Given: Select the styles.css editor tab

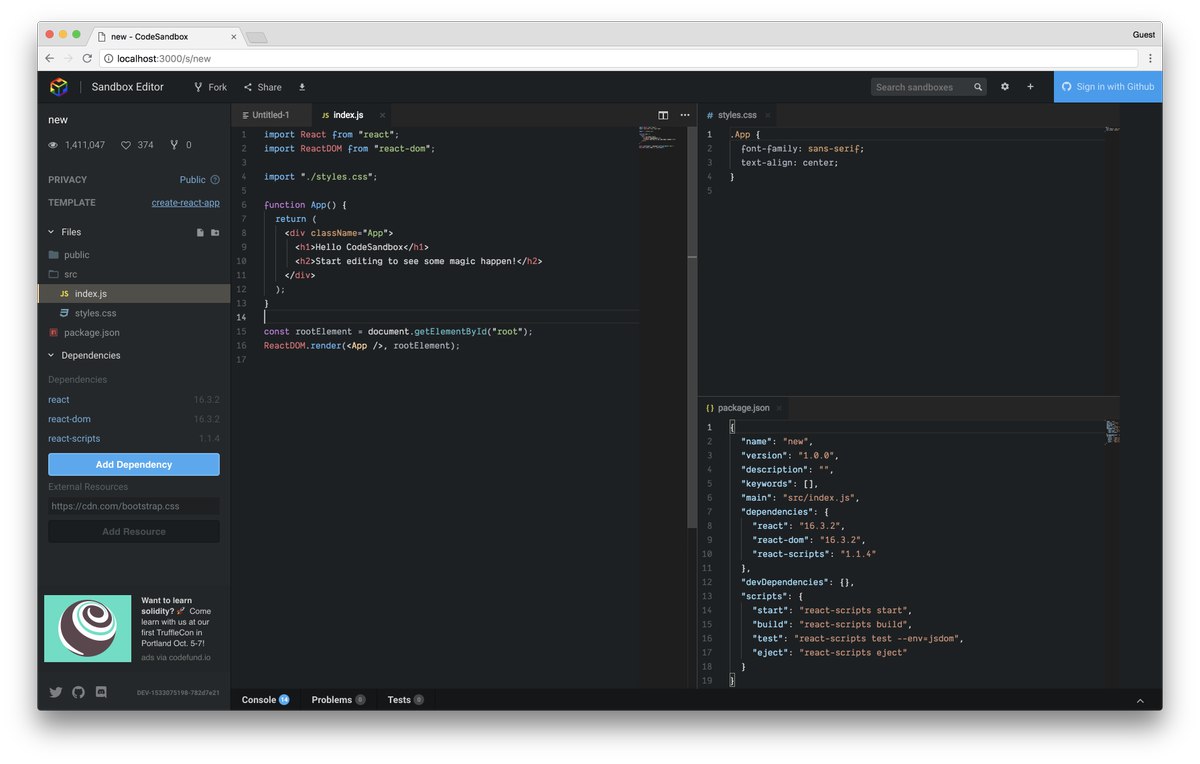Looking at the screenshot, I should tap(737, 115).
